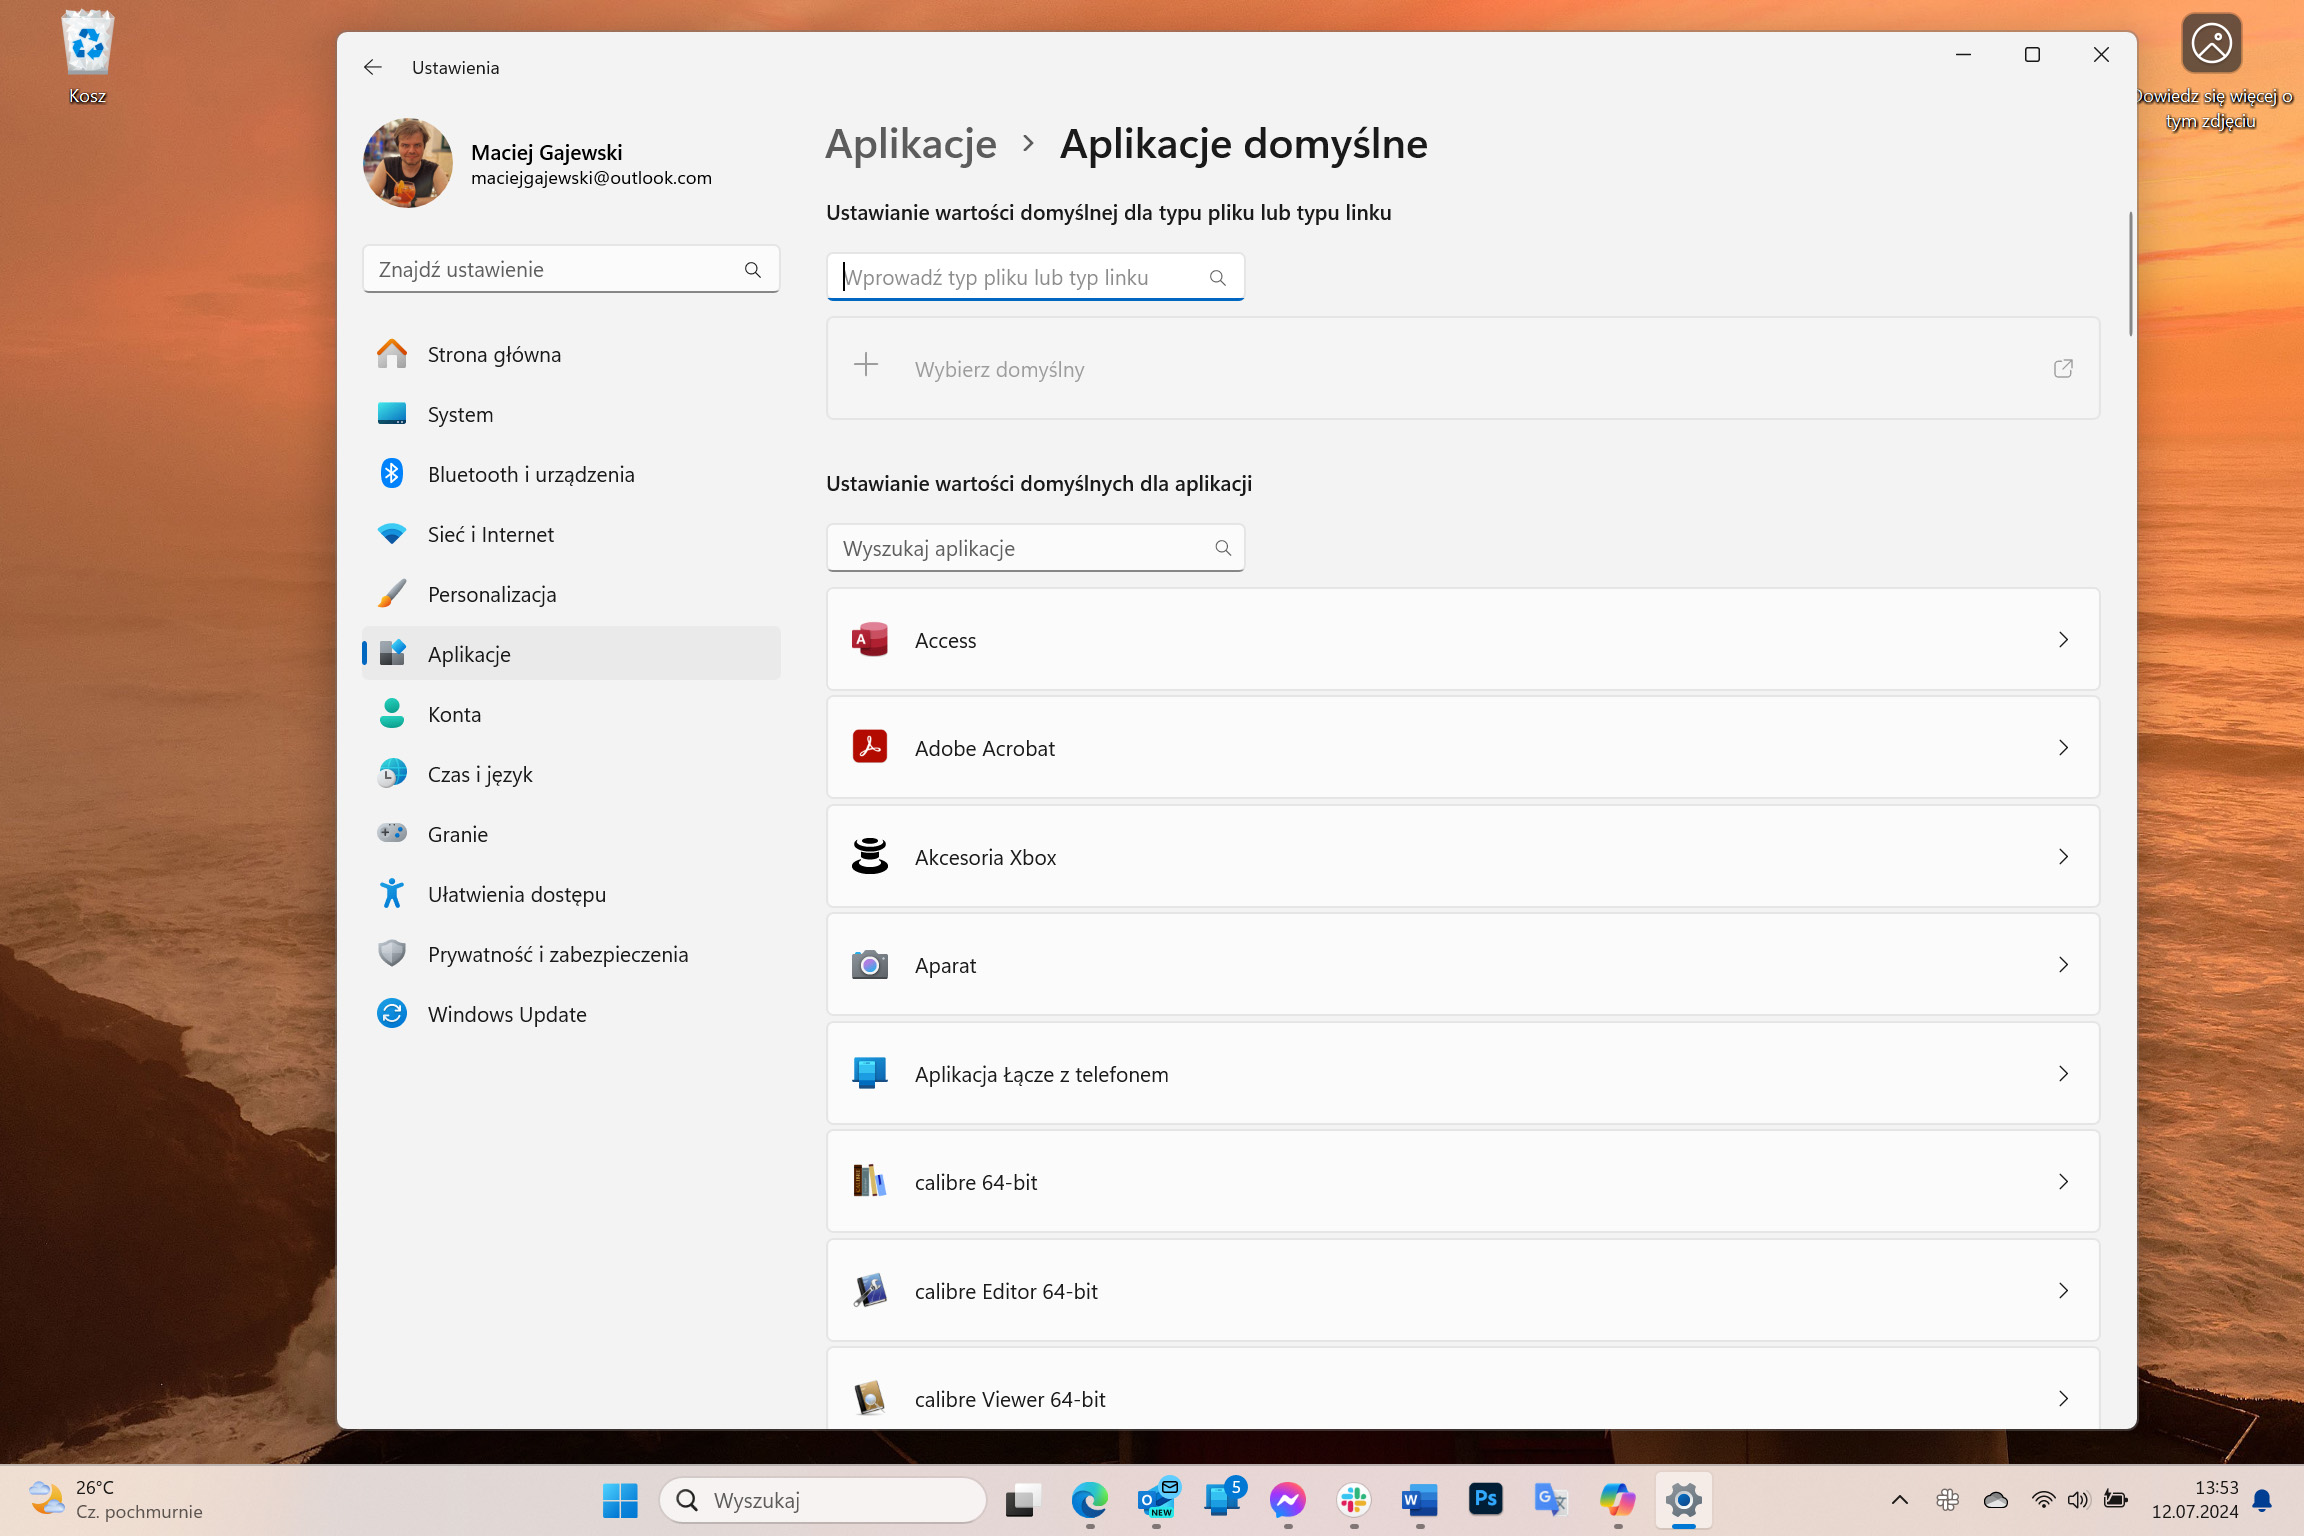Open Ułatwienia dostępu section
The height and width of the screenshot is (1536, 2304).
[x=571, y=894]
